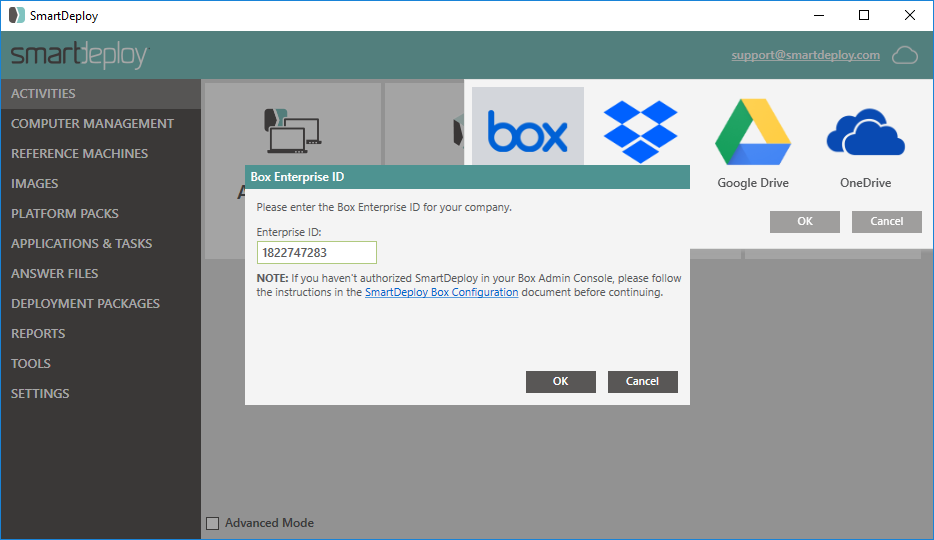The width and height of the screenshot is (934, 540).
Task: Cancel the Box Enterprise ID dialog
Action: pyautogui.click(x=643, y=382)
